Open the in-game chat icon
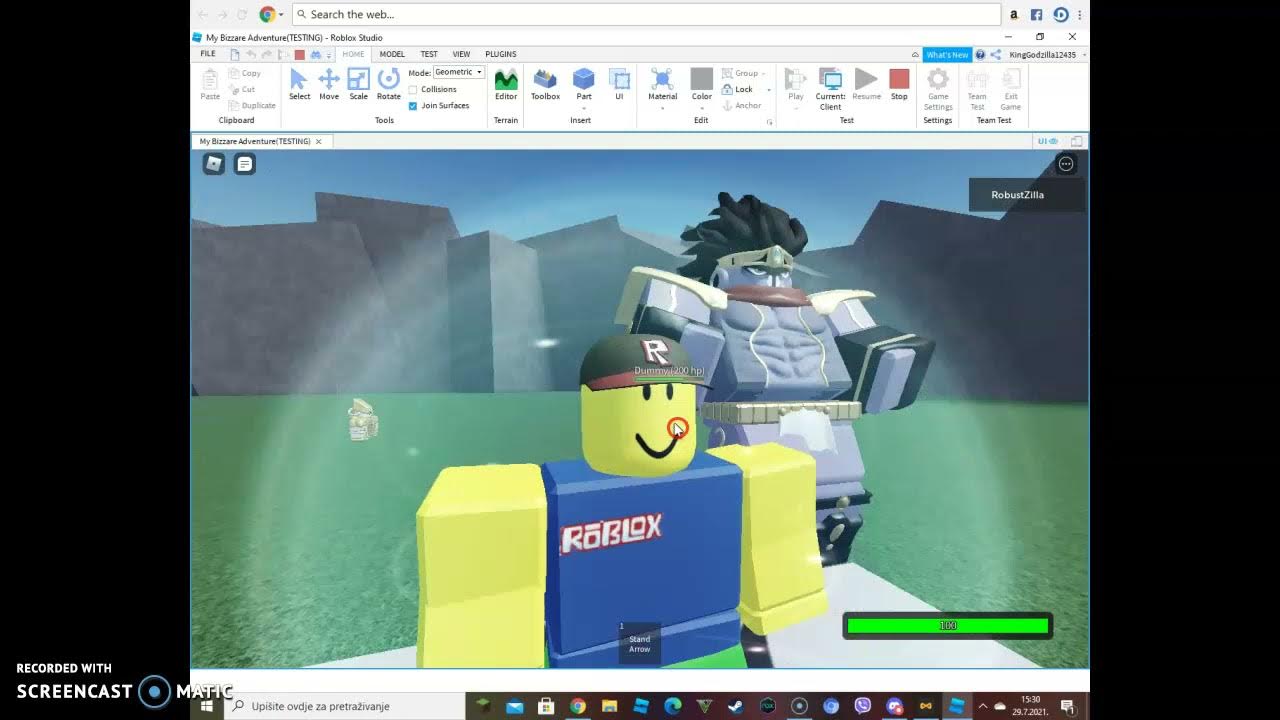This screenshot has width=1280, height=720. [x=245, y=164]
